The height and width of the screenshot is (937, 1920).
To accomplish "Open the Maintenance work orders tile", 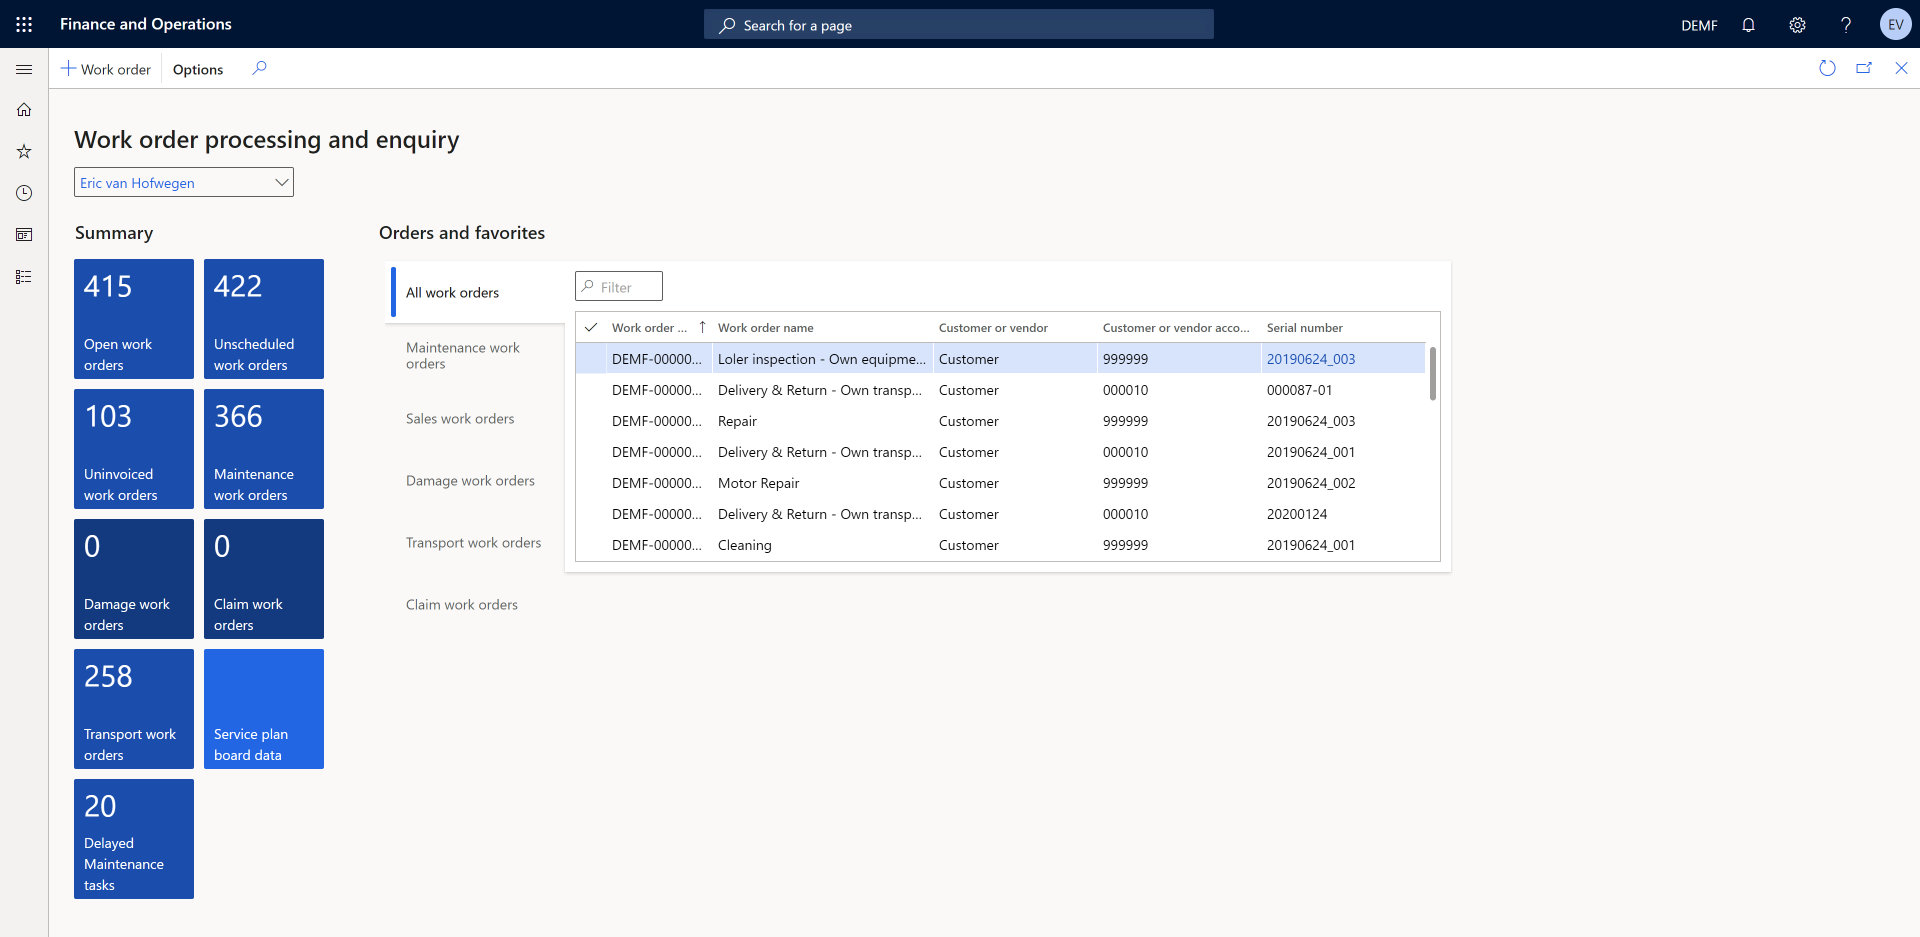I will click(264, 449).
